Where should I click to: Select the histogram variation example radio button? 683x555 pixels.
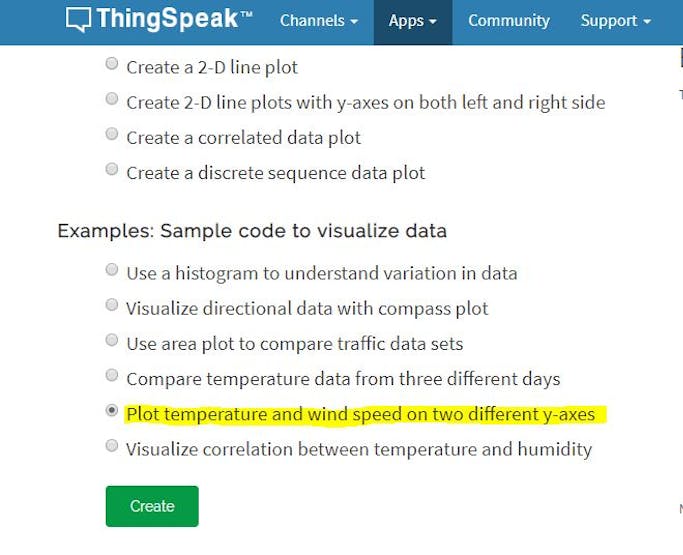point(112,270)
